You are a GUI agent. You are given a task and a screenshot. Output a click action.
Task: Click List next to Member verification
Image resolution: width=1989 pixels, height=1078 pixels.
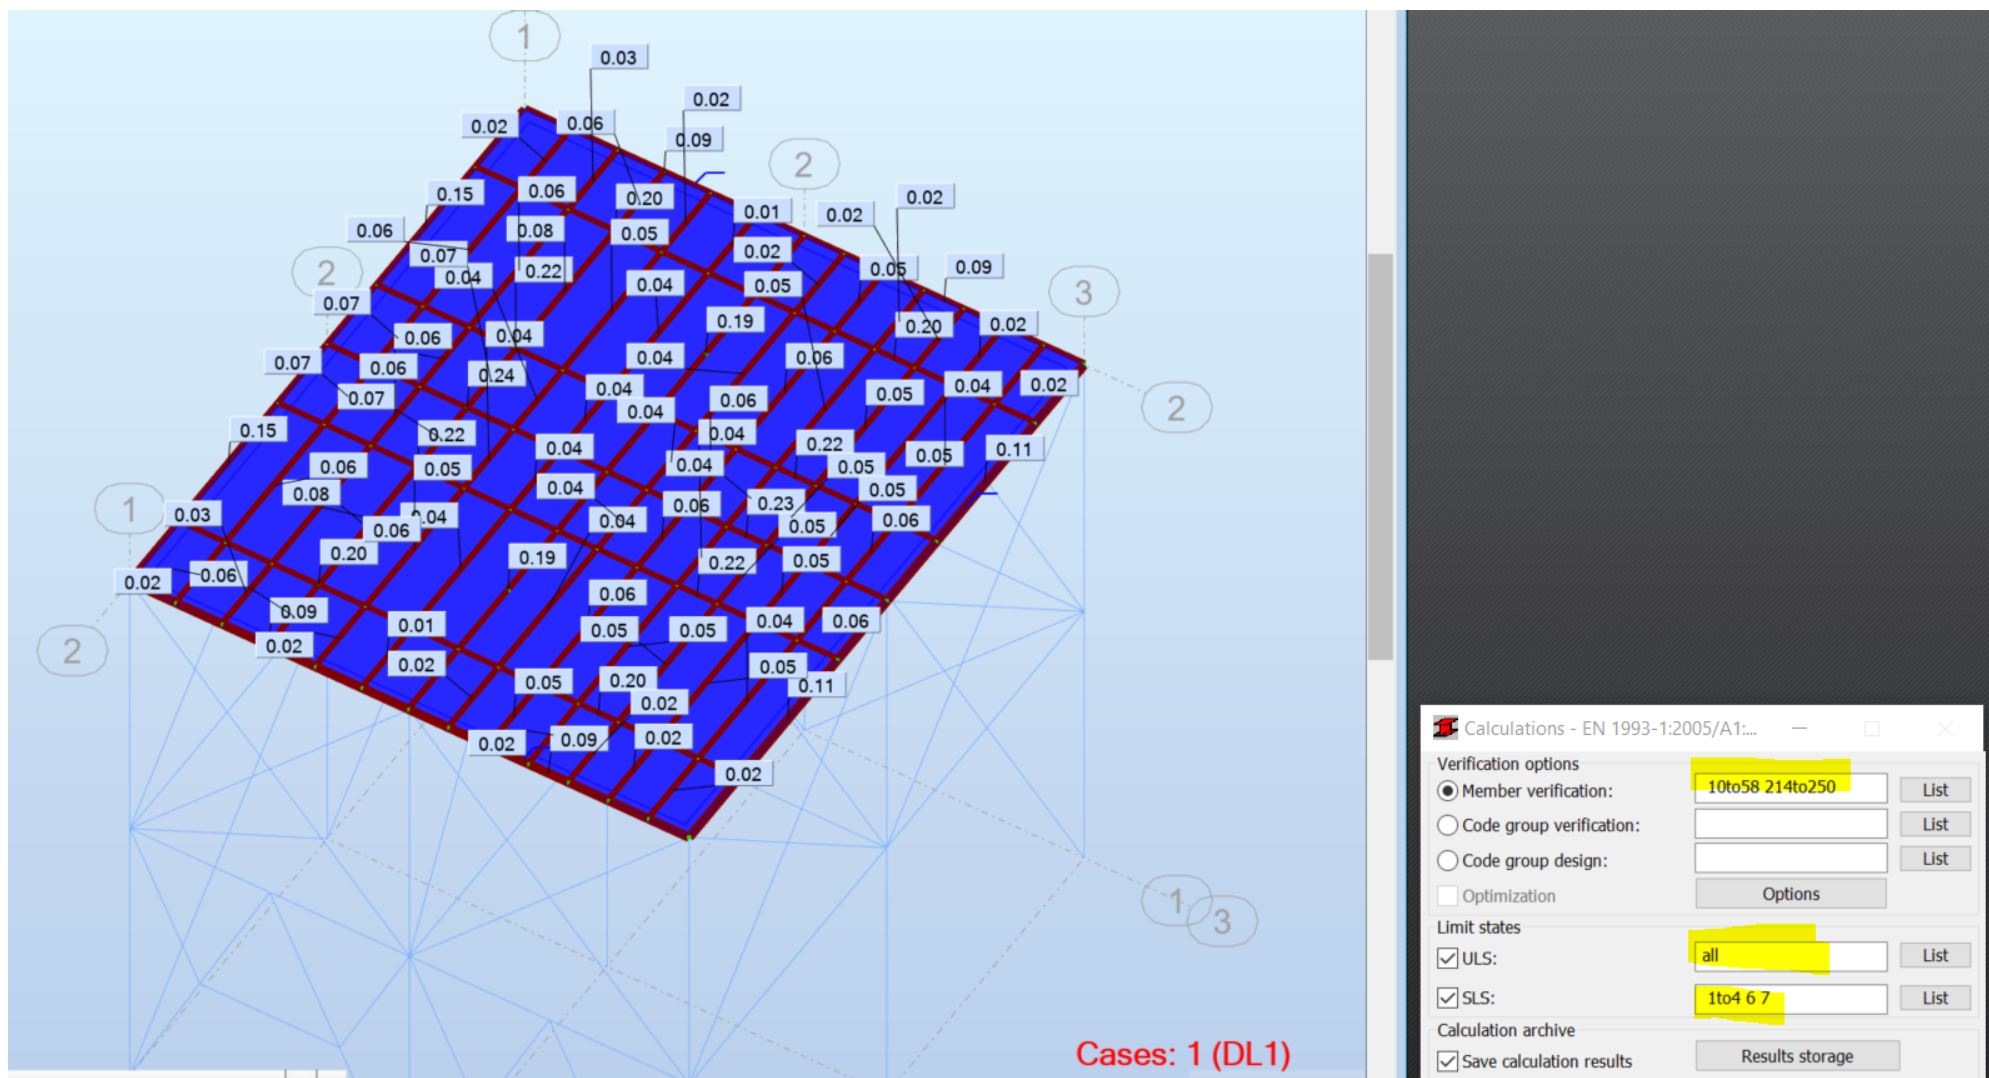[x=1934, y=789]
